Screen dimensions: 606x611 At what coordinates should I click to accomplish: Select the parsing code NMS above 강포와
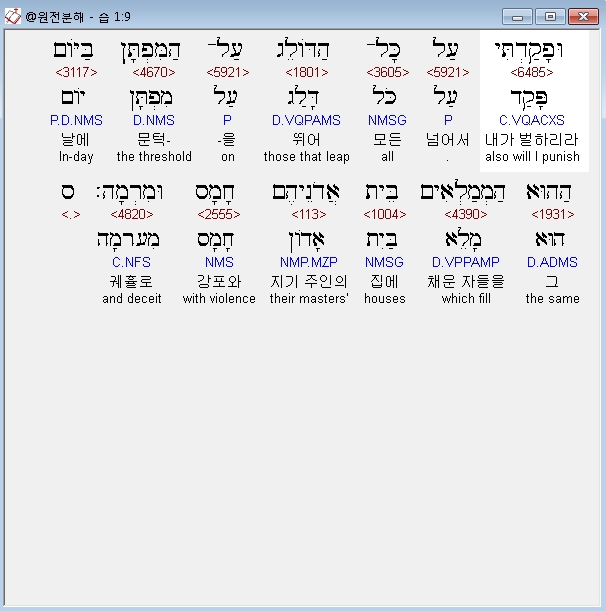219,262
